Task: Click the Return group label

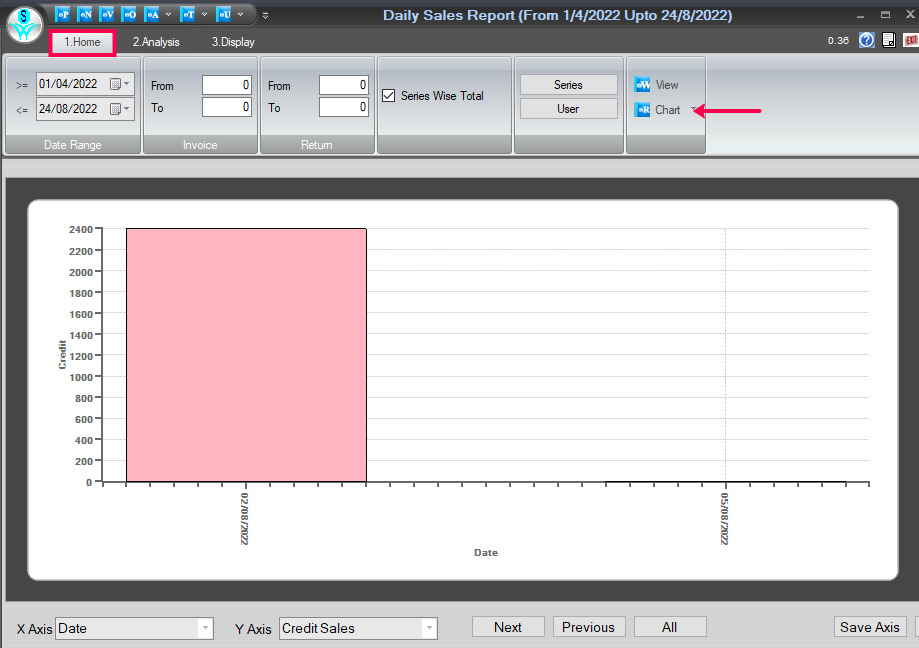Action: (316, 145)
